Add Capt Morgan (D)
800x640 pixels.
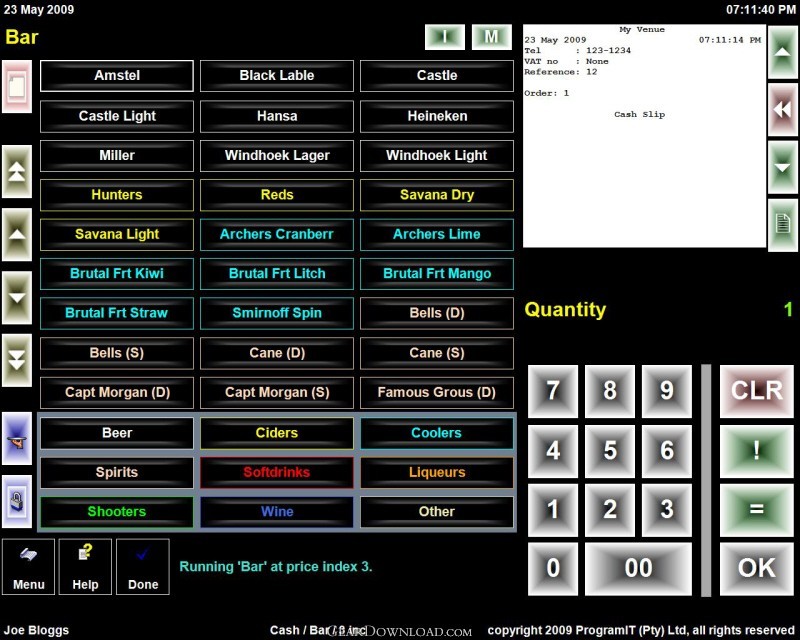tap(117, 392)
